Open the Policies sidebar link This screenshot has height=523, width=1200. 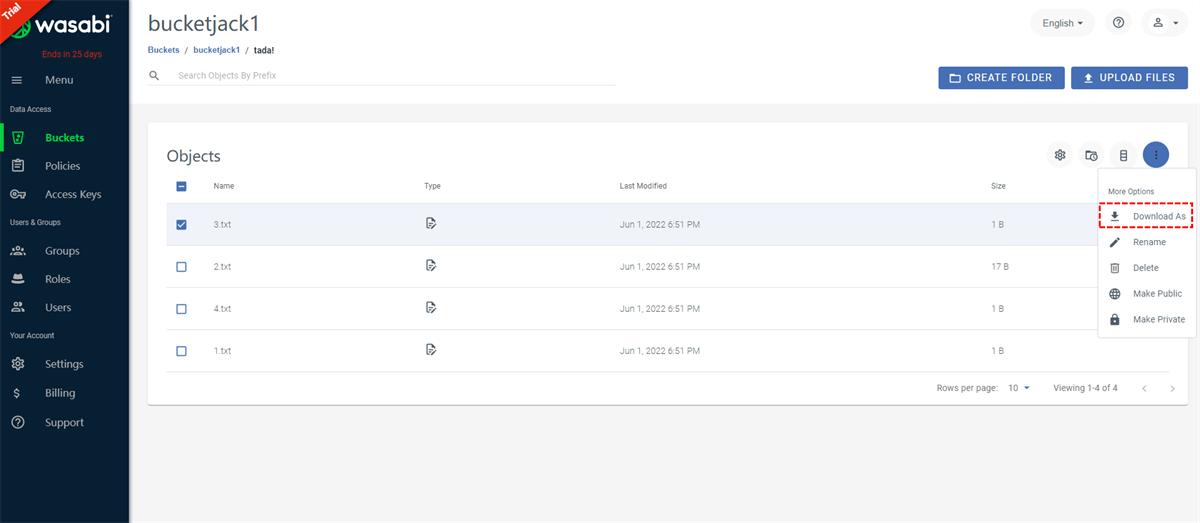[63, 166]
